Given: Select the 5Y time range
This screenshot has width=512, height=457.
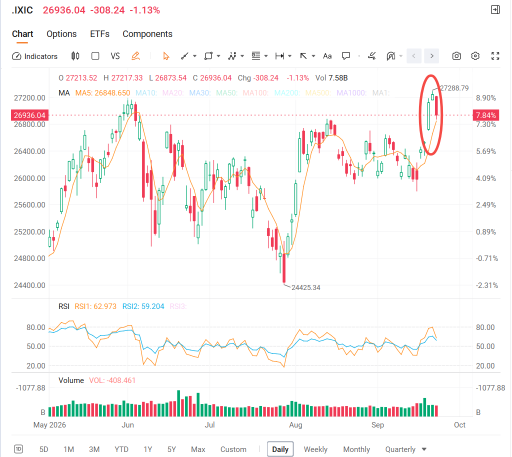Looking at the screenshot, I should tap(171, 449).
